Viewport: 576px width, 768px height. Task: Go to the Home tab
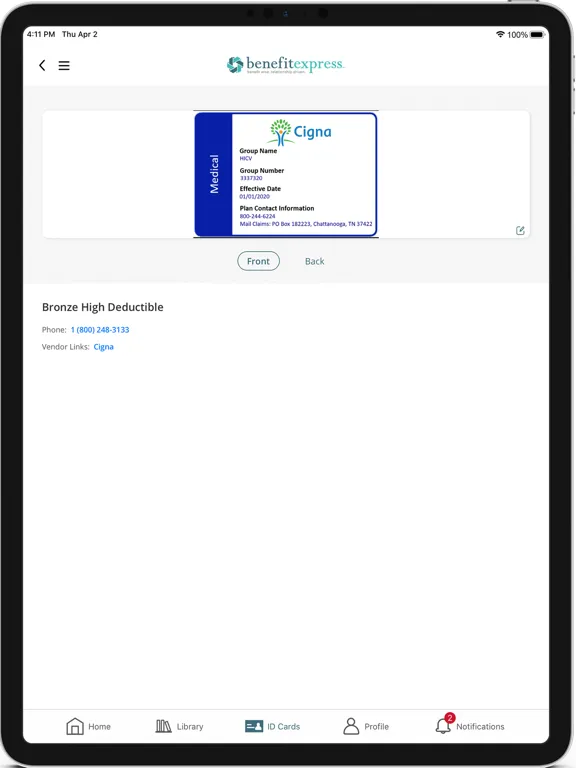tap(89, 726)
